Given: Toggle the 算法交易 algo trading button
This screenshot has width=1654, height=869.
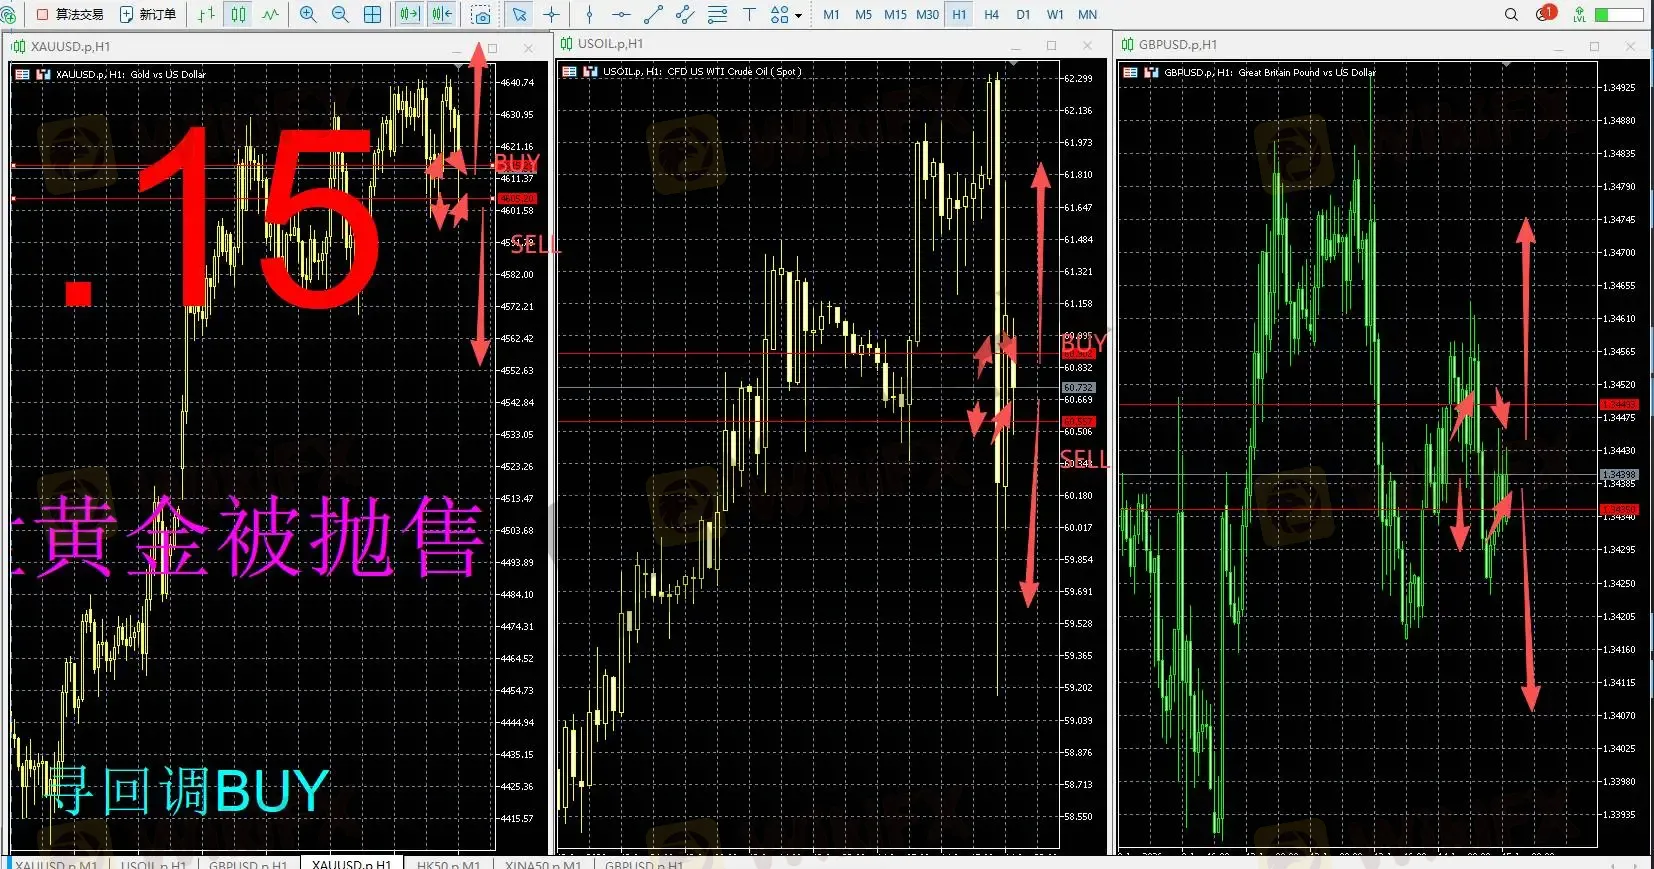Looking at the screenshot, I should click(70, 15).
